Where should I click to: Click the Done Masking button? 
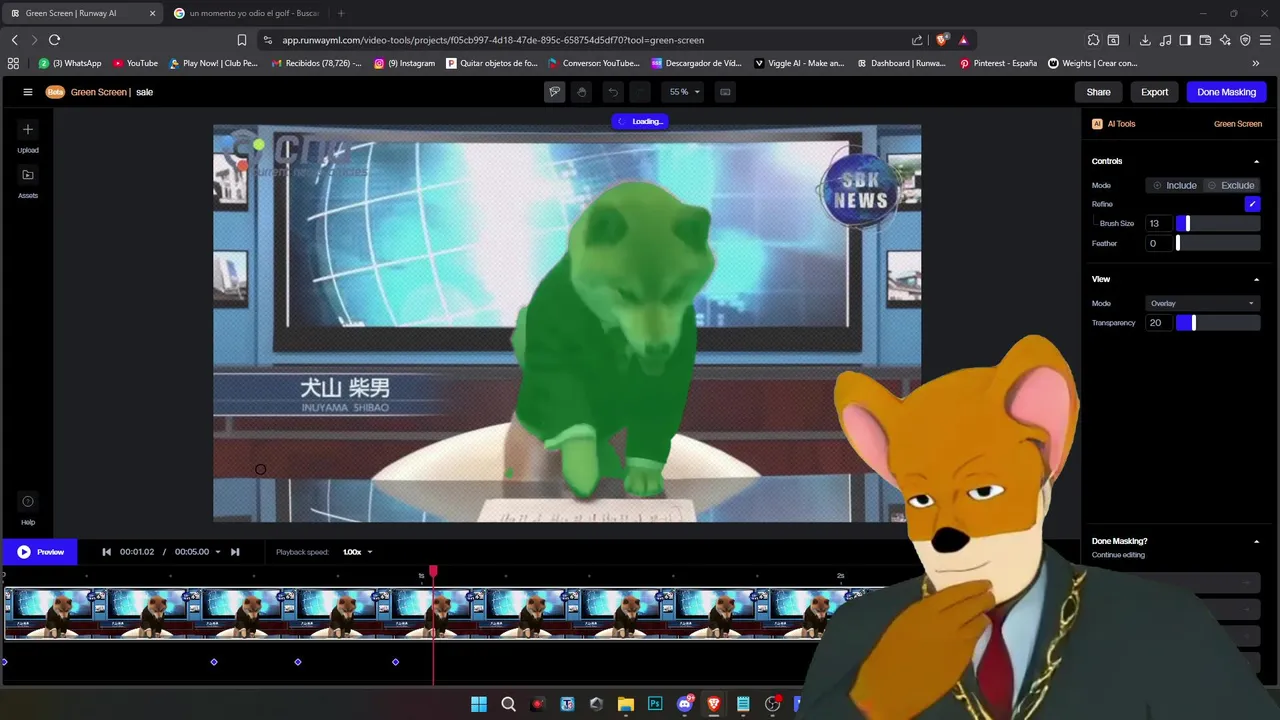click(1226, 92)
